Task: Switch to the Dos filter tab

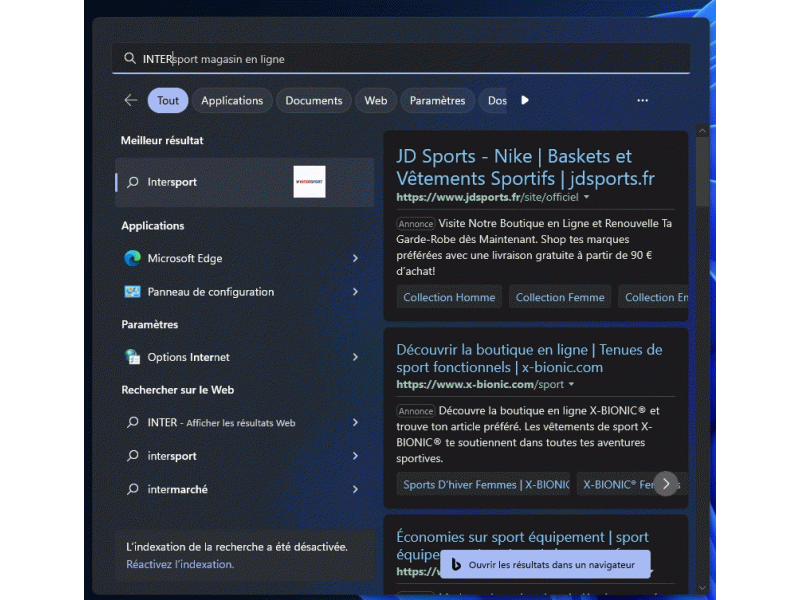Action: click(x=493, y=100)
